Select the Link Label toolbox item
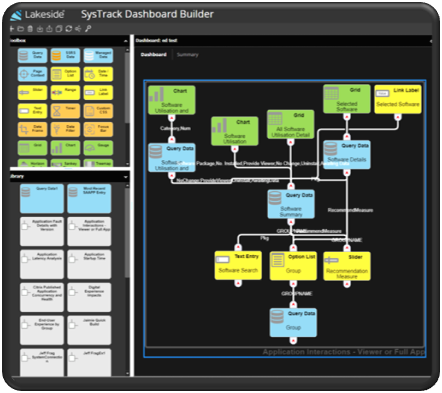Screen dimensions: 442x393 click(98, 93)
